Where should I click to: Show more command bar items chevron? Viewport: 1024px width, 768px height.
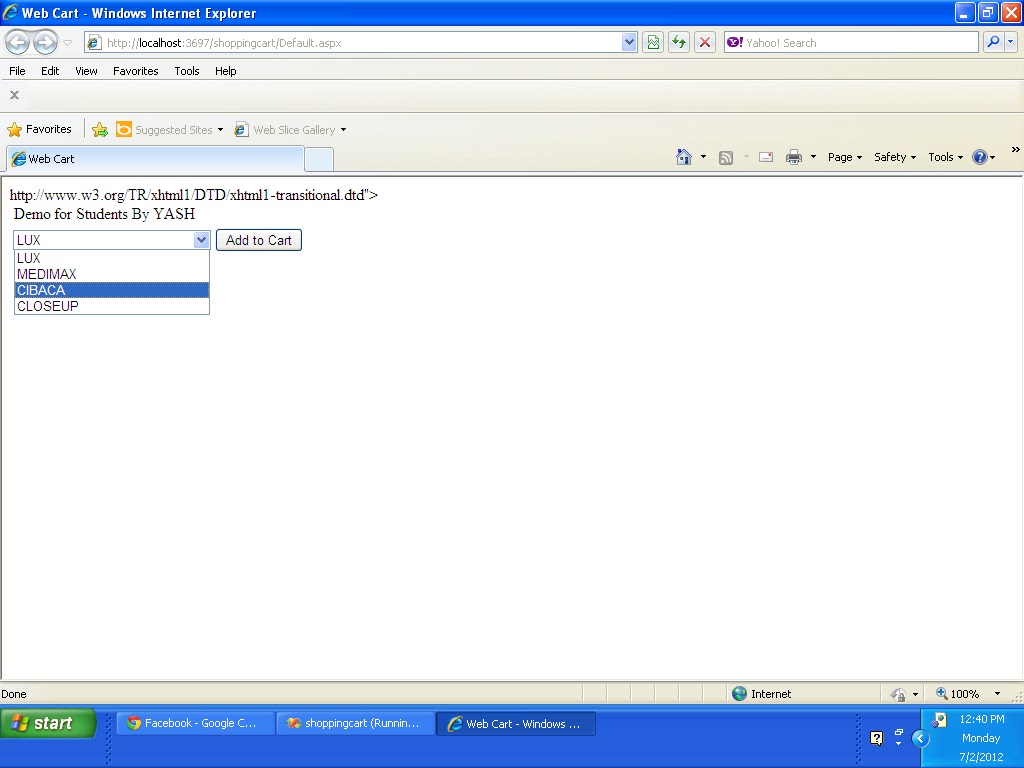point(1016,150)
